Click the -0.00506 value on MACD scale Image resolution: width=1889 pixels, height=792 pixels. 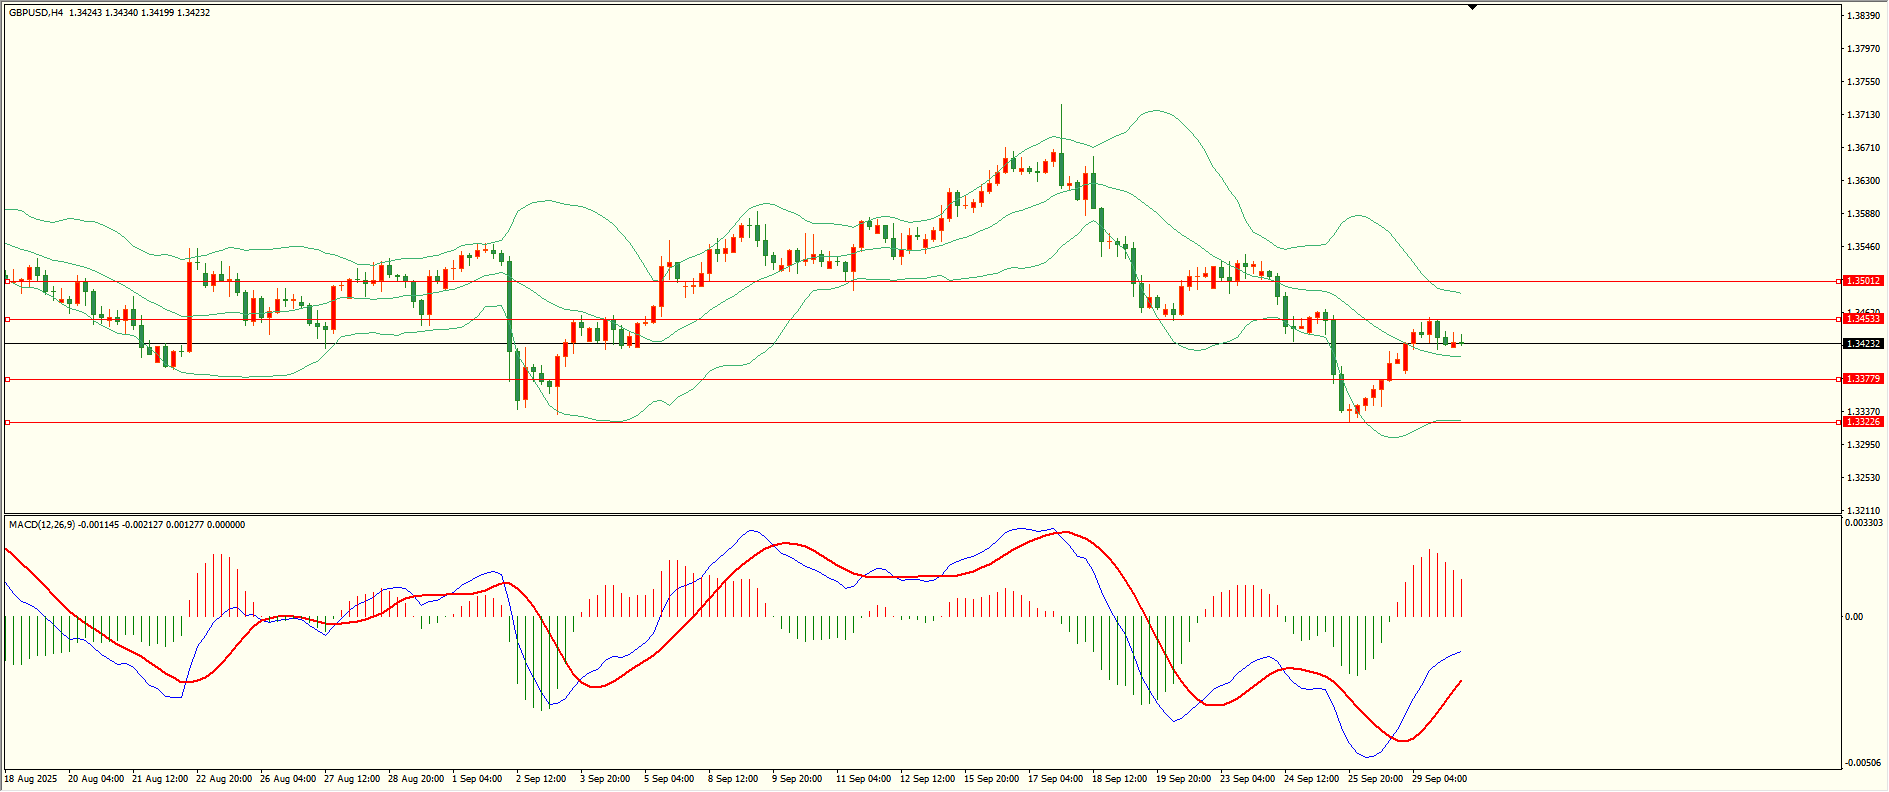pos(1861,763)
